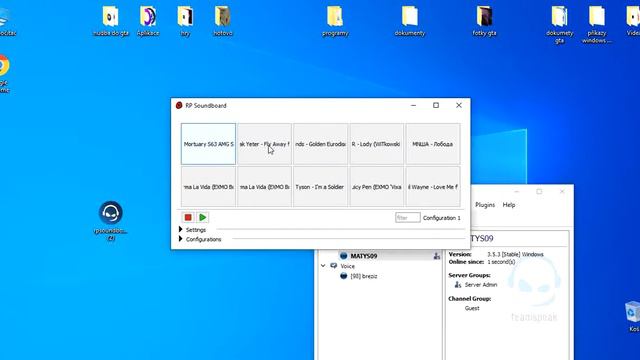Trigger the Juicy Pen (EXMO) sound button
Viewport: 640px width, 360px height.
(x=376, y=187)
